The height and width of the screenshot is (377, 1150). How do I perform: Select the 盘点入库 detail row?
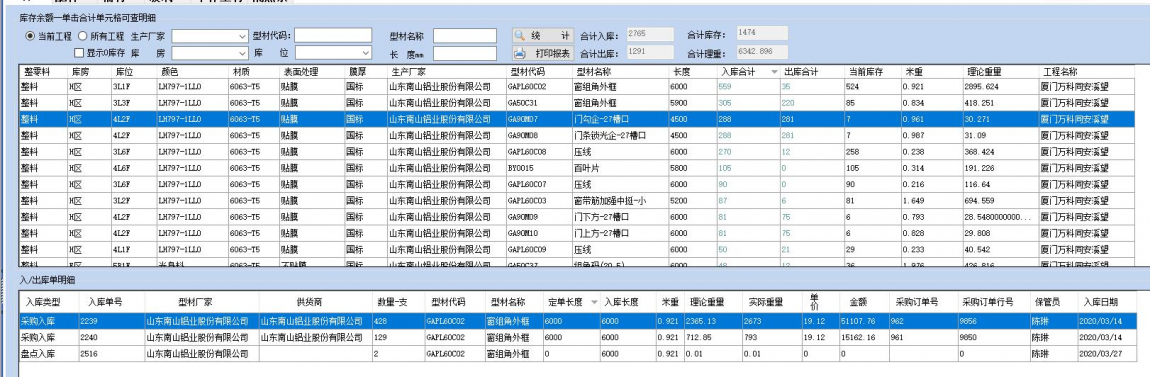pyautogui.click(x=578, y=354)
